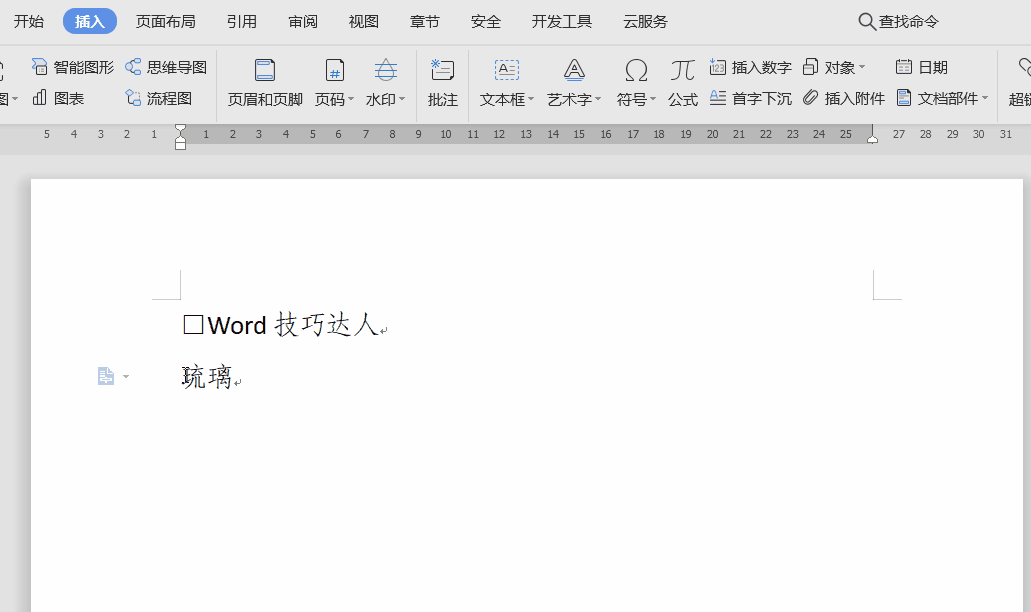Open 页眉和页脚 header and footer

265,83
